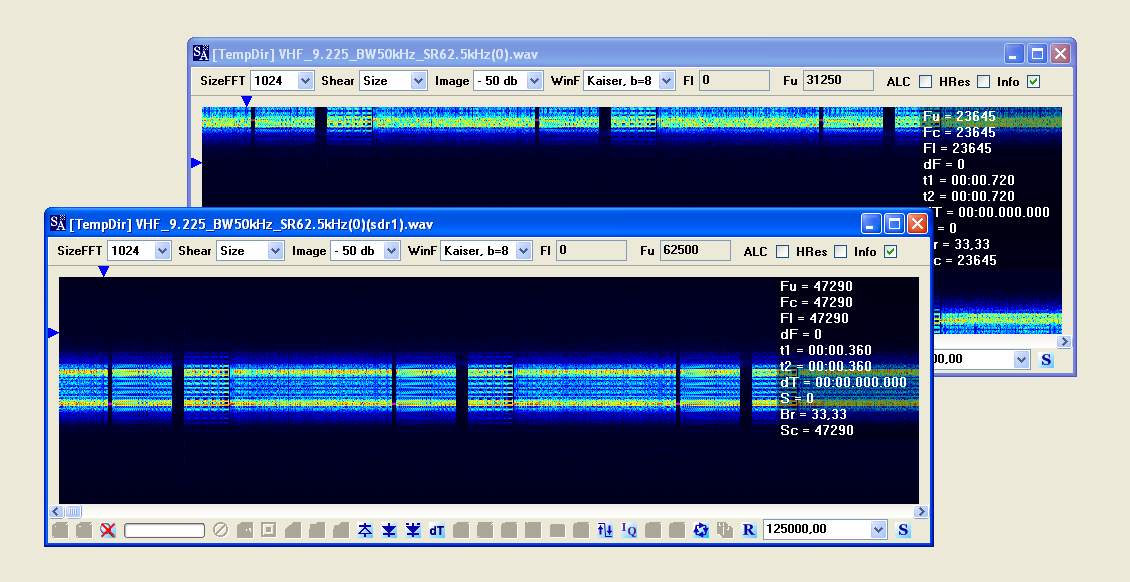The width and height of the screenshot is (1130, 582).
Task: Uncheck Info checkbox in the back window
Action: pyautogui.click(x=1033, y=81)
